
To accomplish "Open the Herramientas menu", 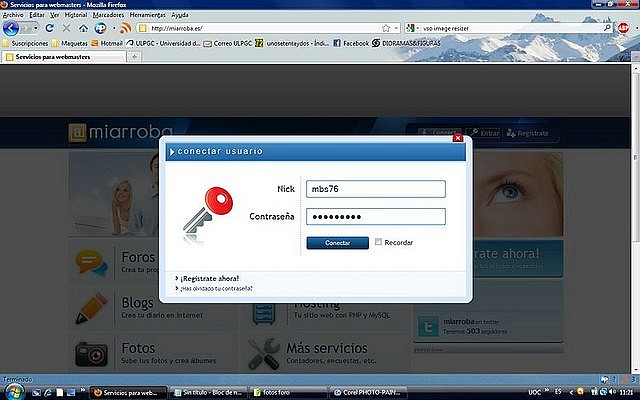I will click(x=147, y=15).
